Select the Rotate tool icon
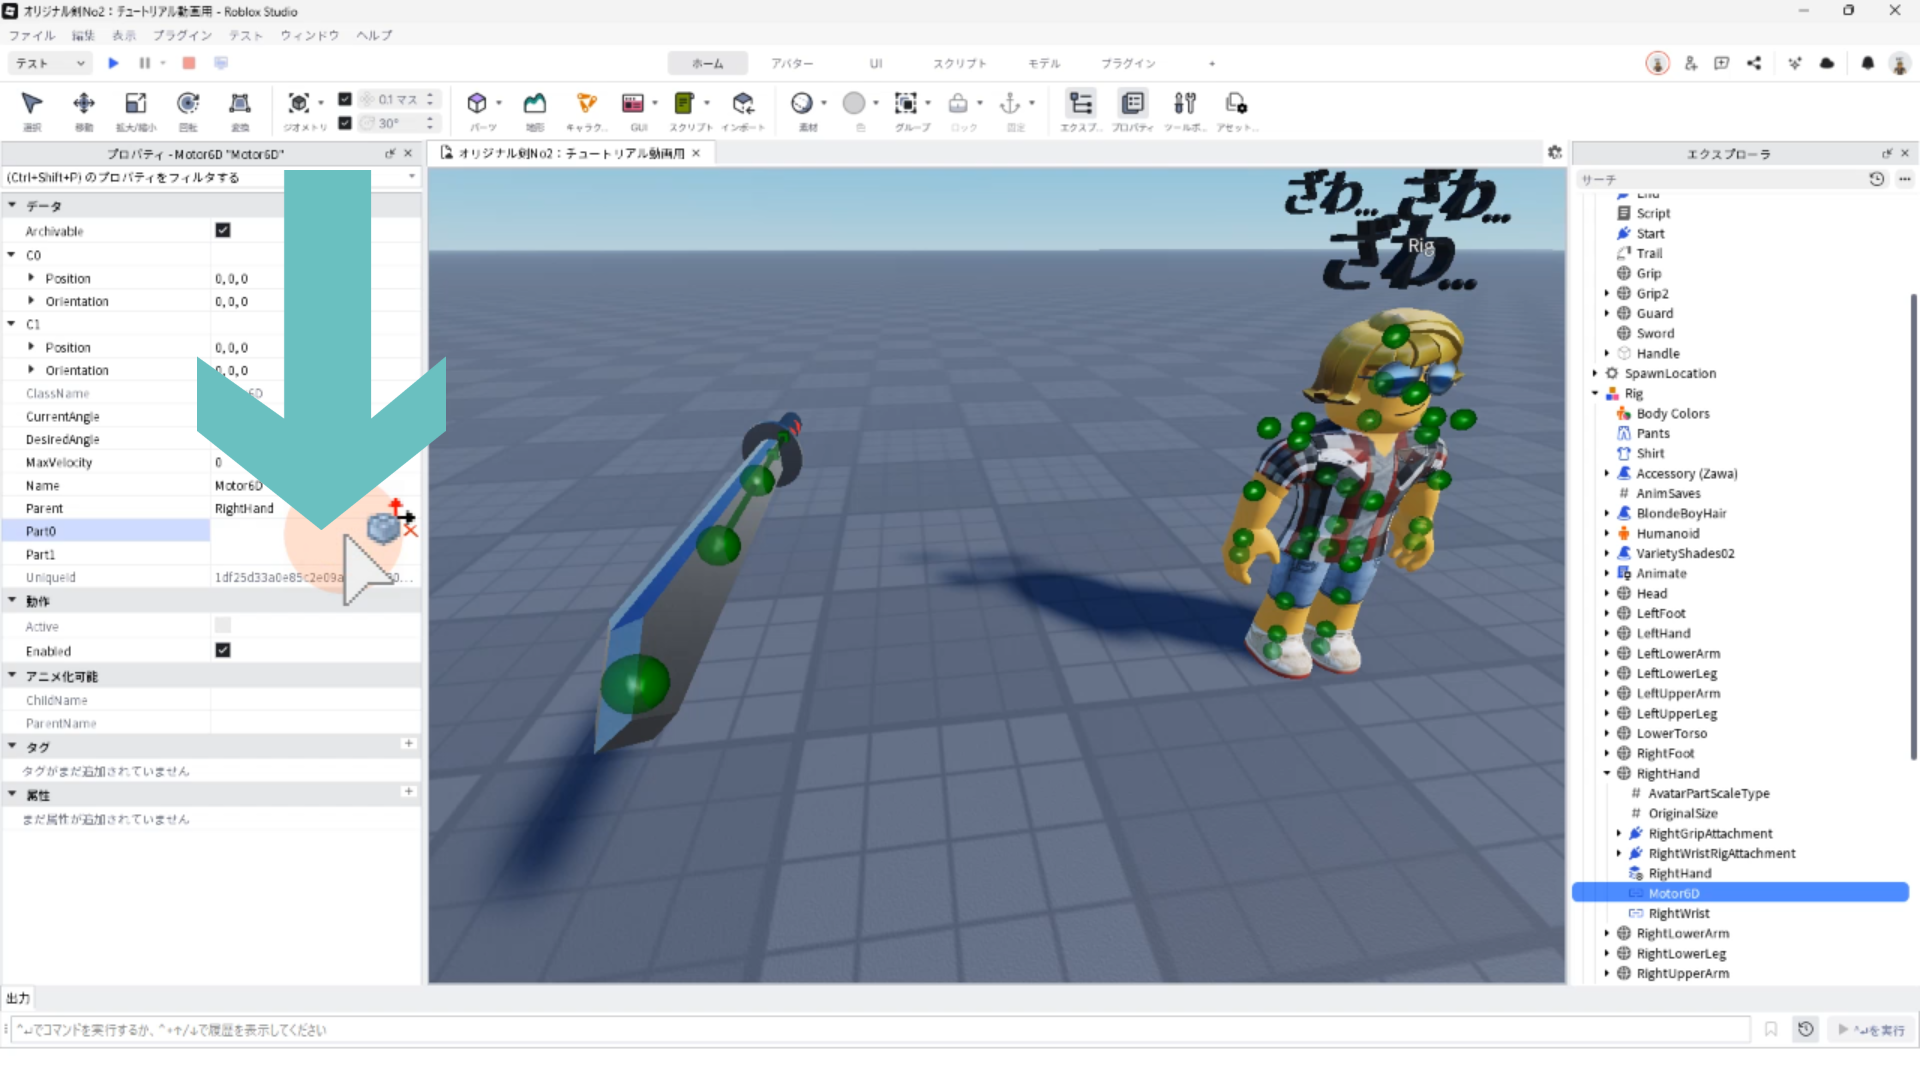 coord(187,104)
